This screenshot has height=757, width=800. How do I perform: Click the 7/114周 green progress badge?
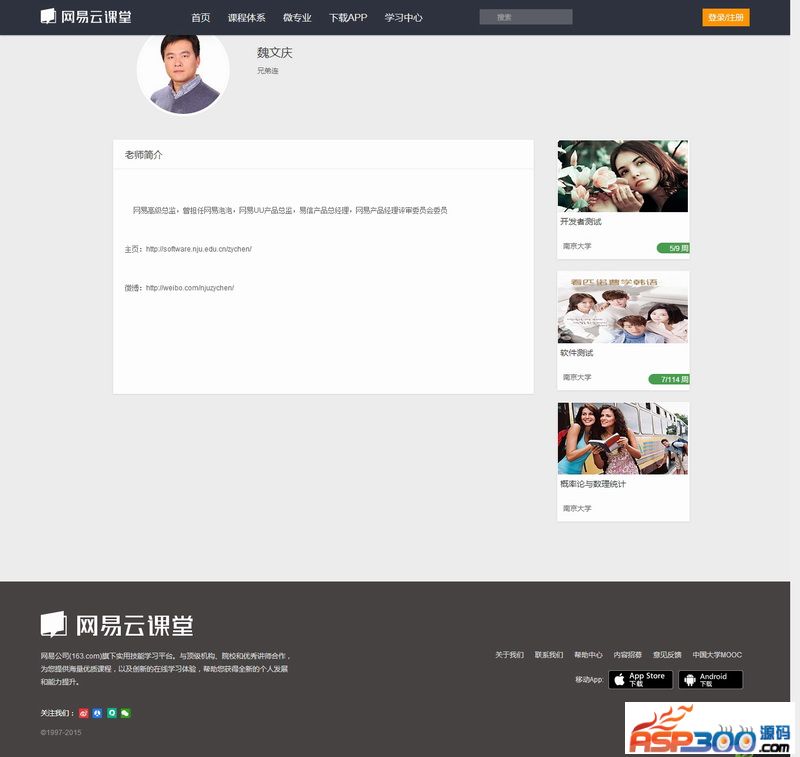[x=669, y=379]
